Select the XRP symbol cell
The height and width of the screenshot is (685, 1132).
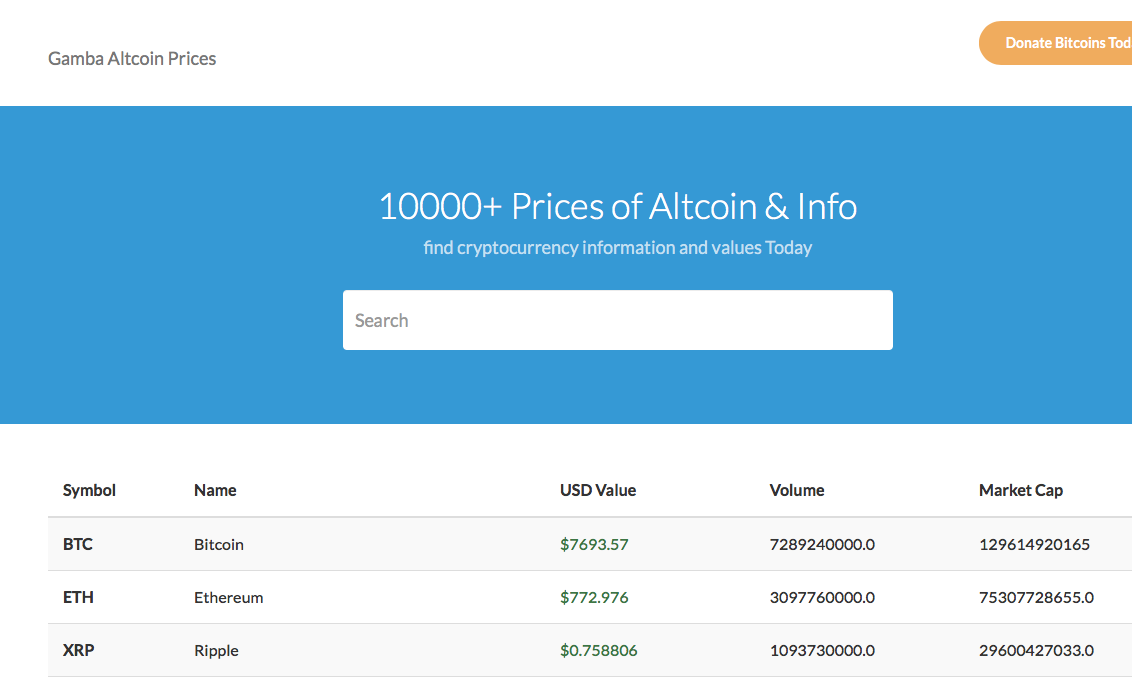(x=78, y=651)
